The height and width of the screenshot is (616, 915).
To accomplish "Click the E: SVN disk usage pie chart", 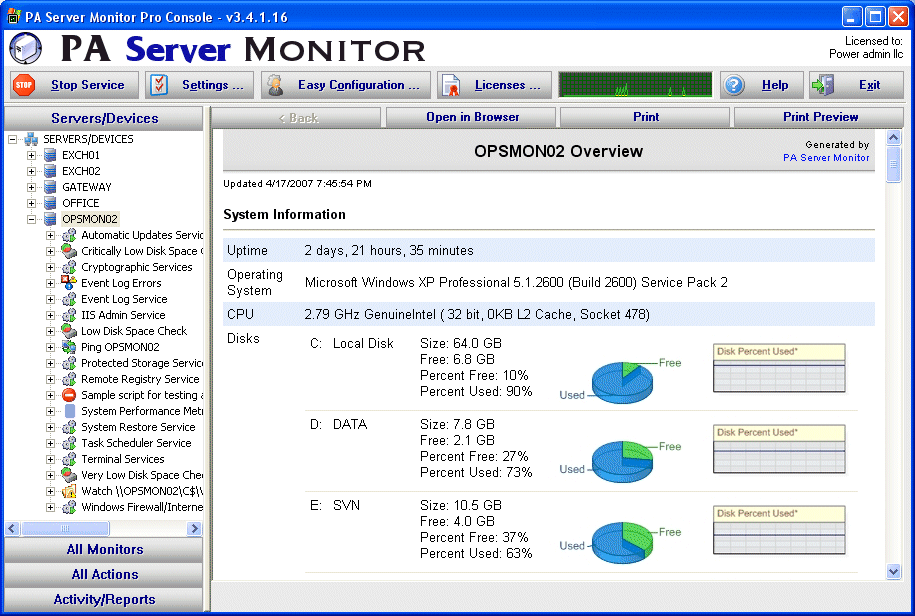I will coord(621,542).
